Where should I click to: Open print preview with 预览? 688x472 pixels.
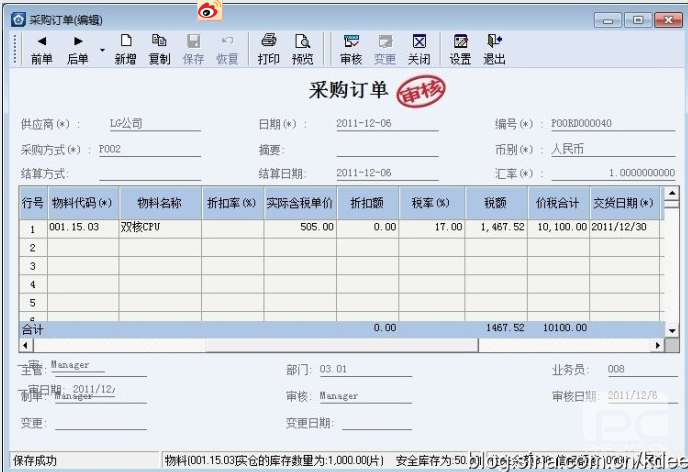(302, 49)
